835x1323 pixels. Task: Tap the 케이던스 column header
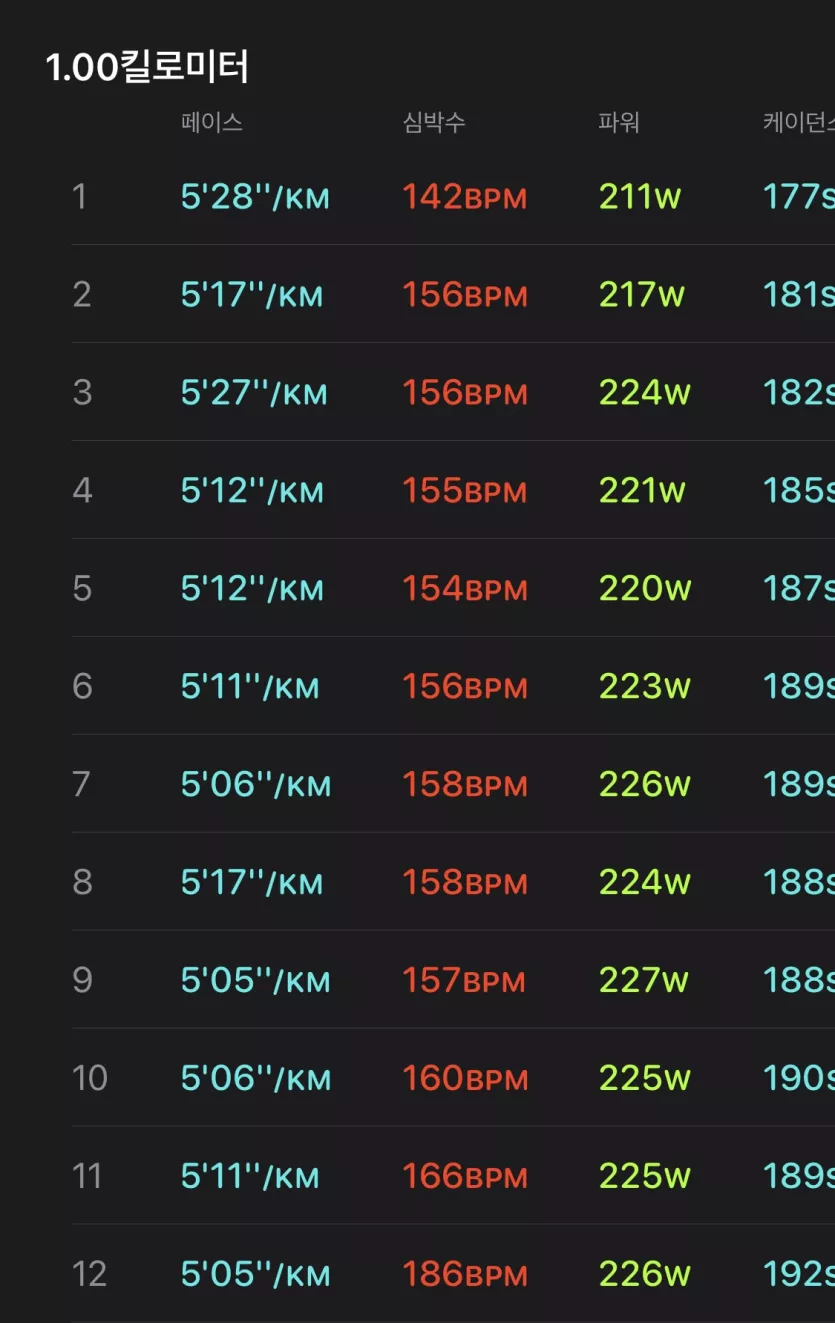click(x=798, y=123)
